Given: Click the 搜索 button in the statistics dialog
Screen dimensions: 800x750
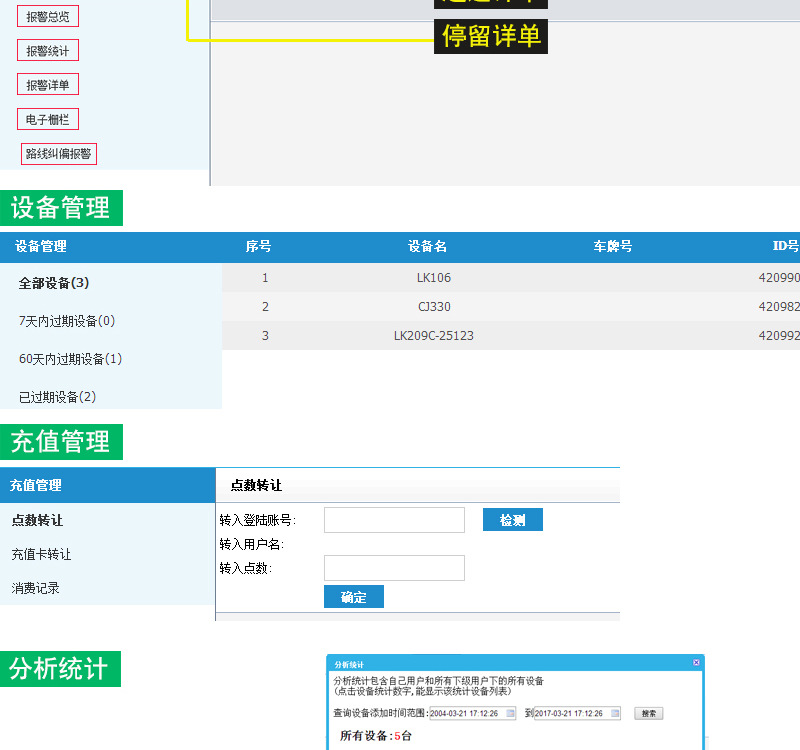Looking at the screenshot, I should (648, 713).
